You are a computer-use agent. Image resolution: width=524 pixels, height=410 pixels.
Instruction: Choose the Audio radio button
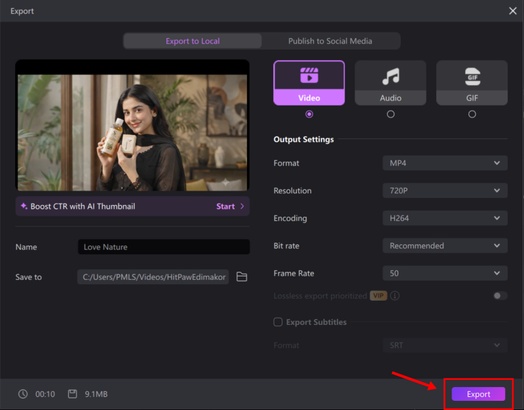tap(390, 114)
